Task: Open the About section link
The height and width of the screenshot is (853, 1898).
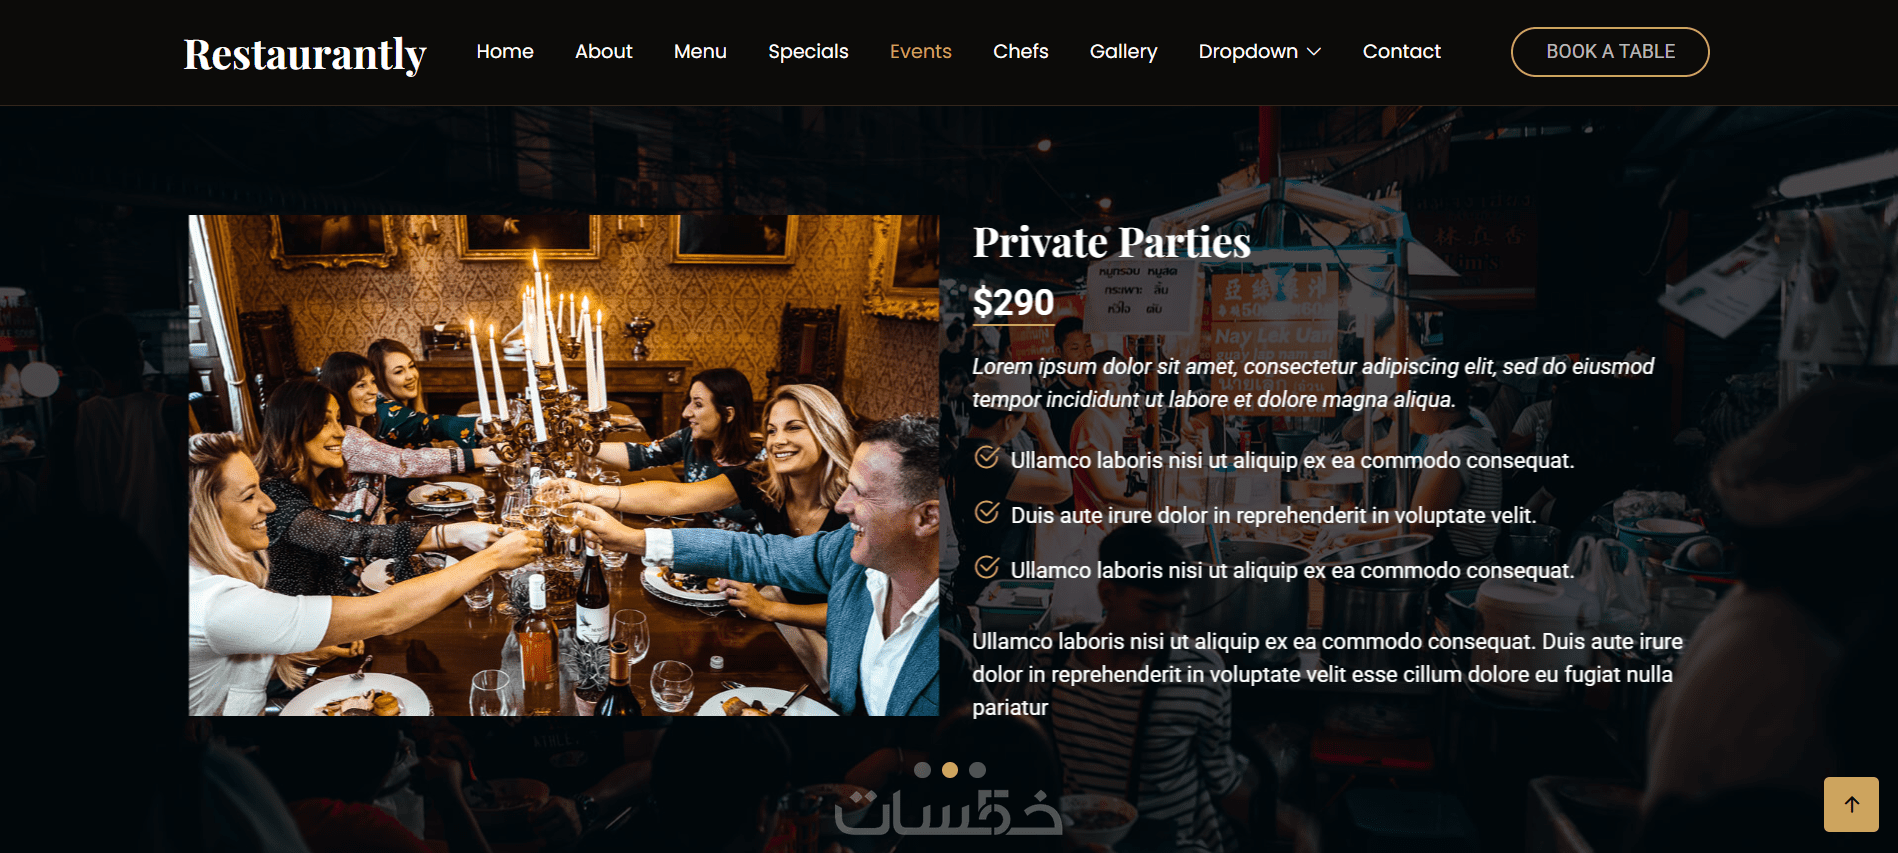Action: tap(604, 51)
